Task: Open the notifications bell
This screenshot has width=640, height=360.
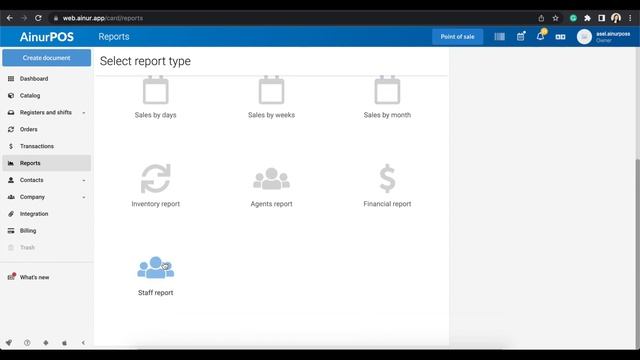Action: point(540,36)
